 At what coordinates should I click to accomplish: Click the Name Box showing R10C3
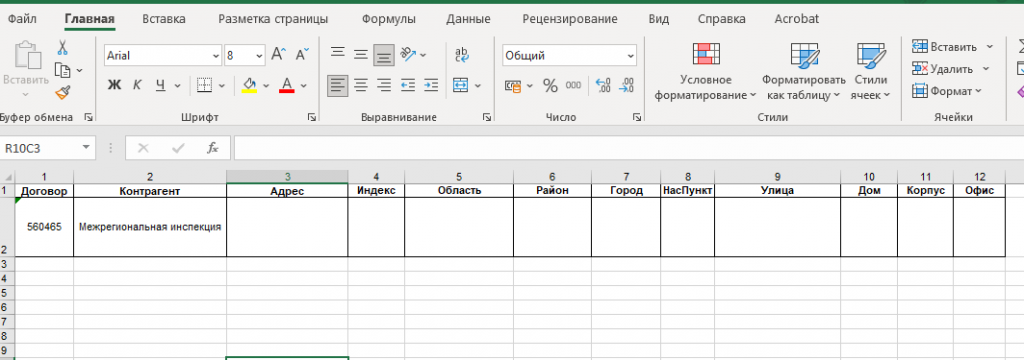point(39,148)
